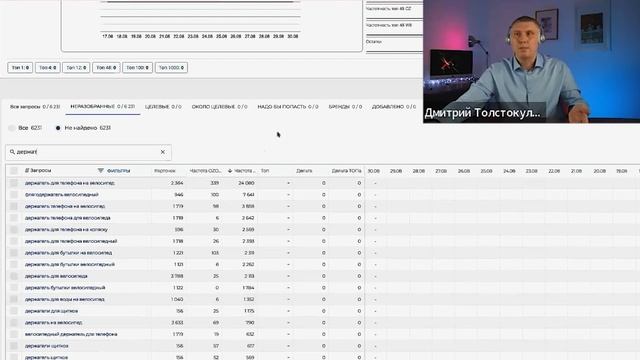
Task: Click the 'Топ 1000: 0' button
Action: coord(171,67)
